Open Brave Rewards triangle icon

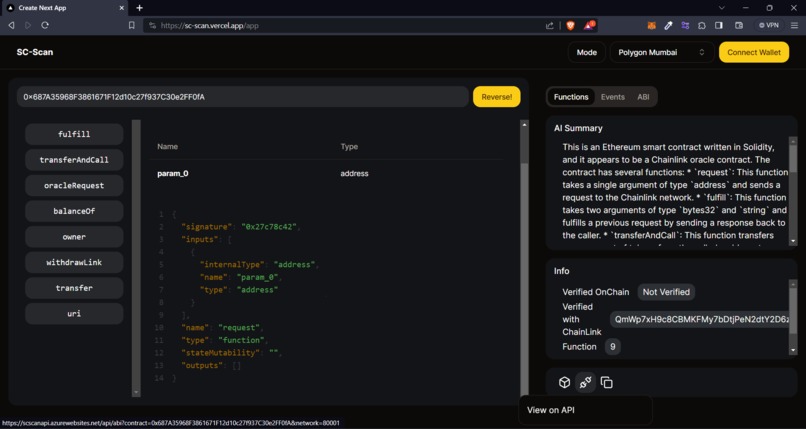(x=589, y=25)
